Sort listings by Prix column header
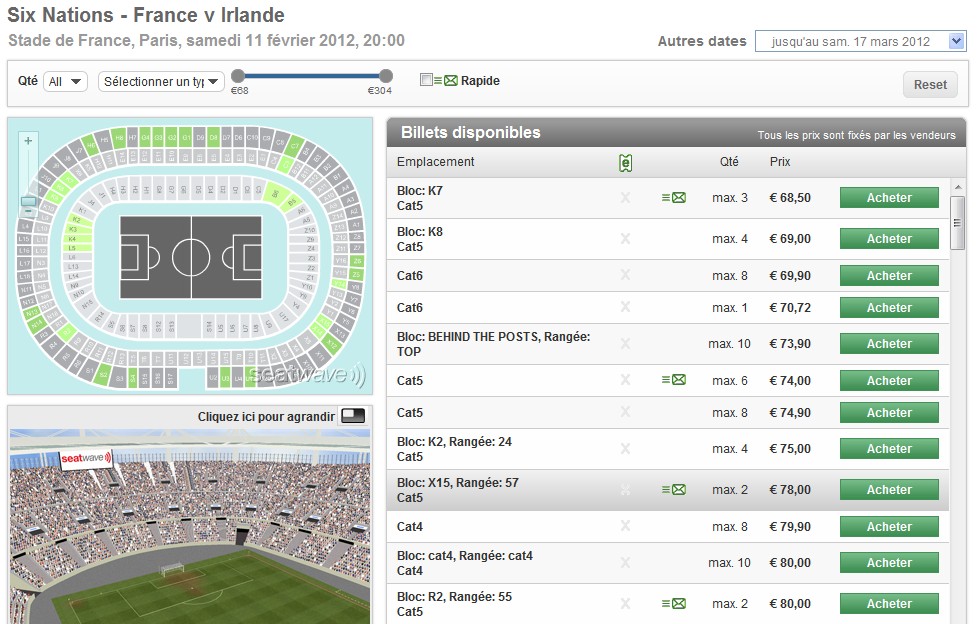Image resolution: width=979 pixels, height=624 pixels. coord(780,161)
